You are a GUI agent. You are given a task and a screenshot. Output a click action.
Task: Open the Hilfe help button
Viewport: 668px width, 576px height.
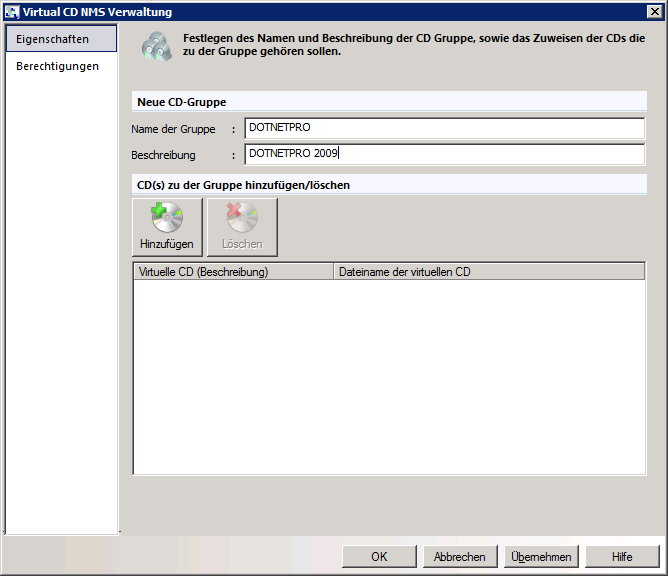coord(622,556)
